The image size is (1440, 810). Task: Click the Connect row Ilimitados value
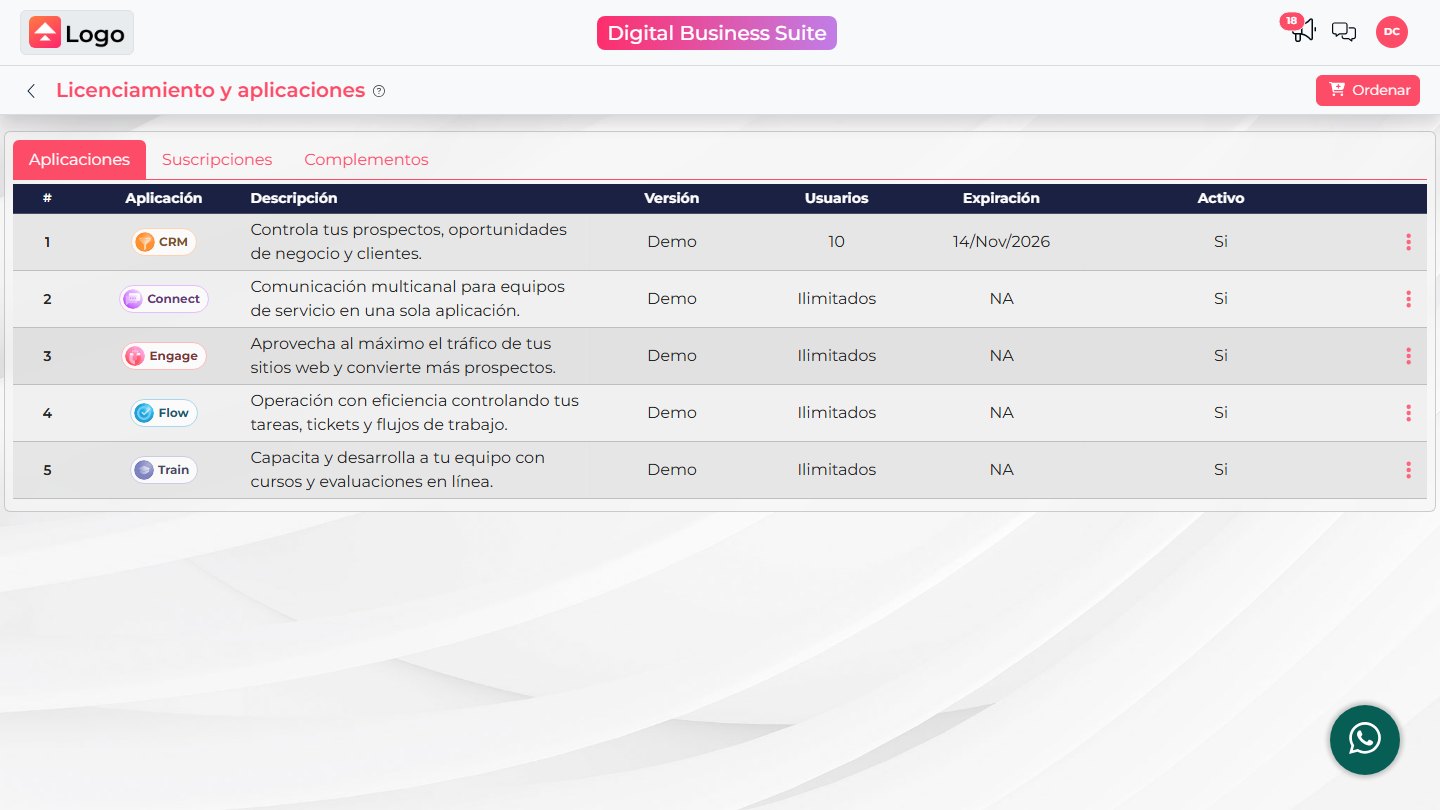[x=837, y=299]
